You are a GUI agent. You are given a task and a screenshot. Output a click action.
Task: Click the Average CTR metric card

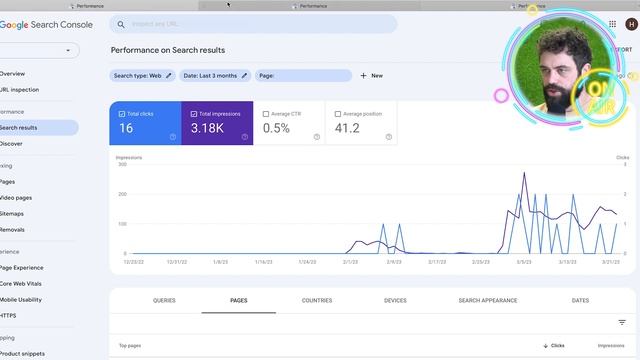(x=289, y=123)
